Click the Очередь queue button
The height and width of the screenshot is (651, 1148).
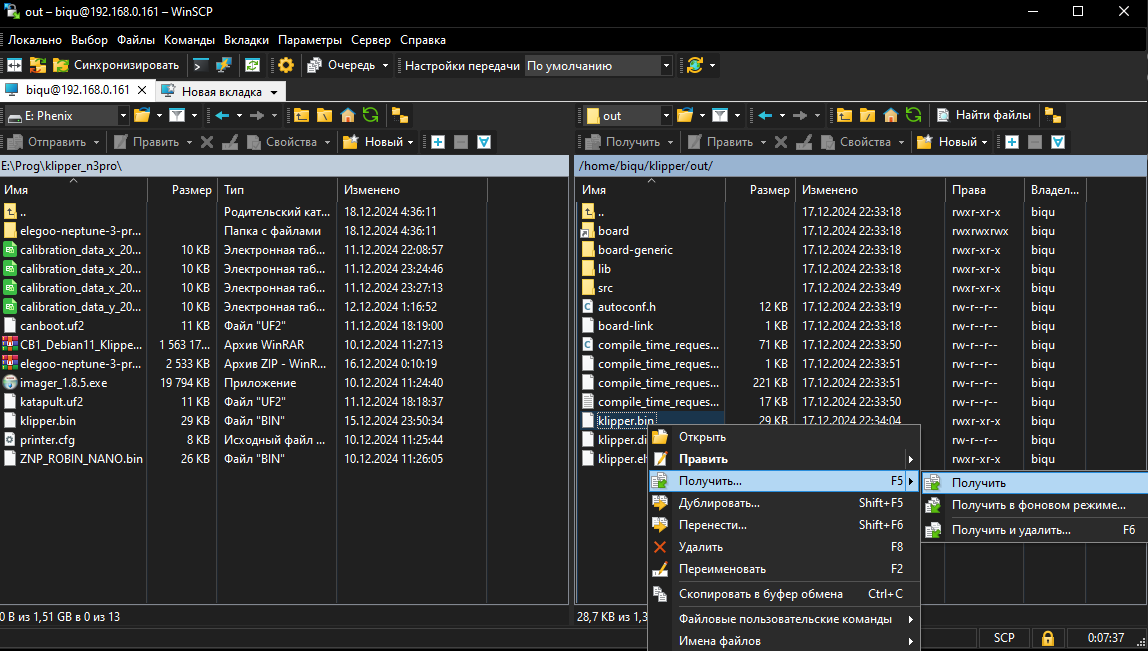[341, 65]
